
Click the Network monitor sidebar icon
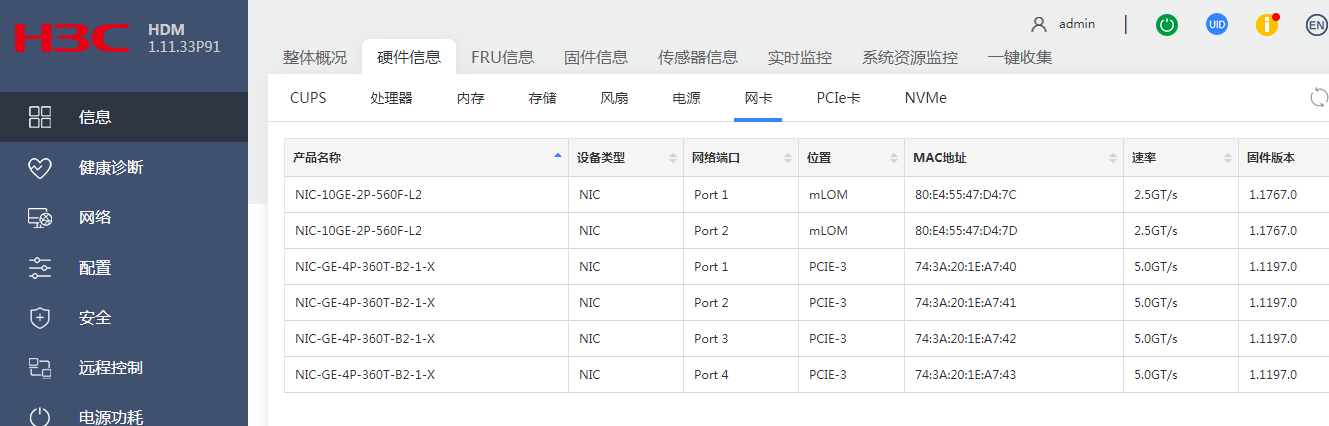pyautogui.click(x=40, y=217)
